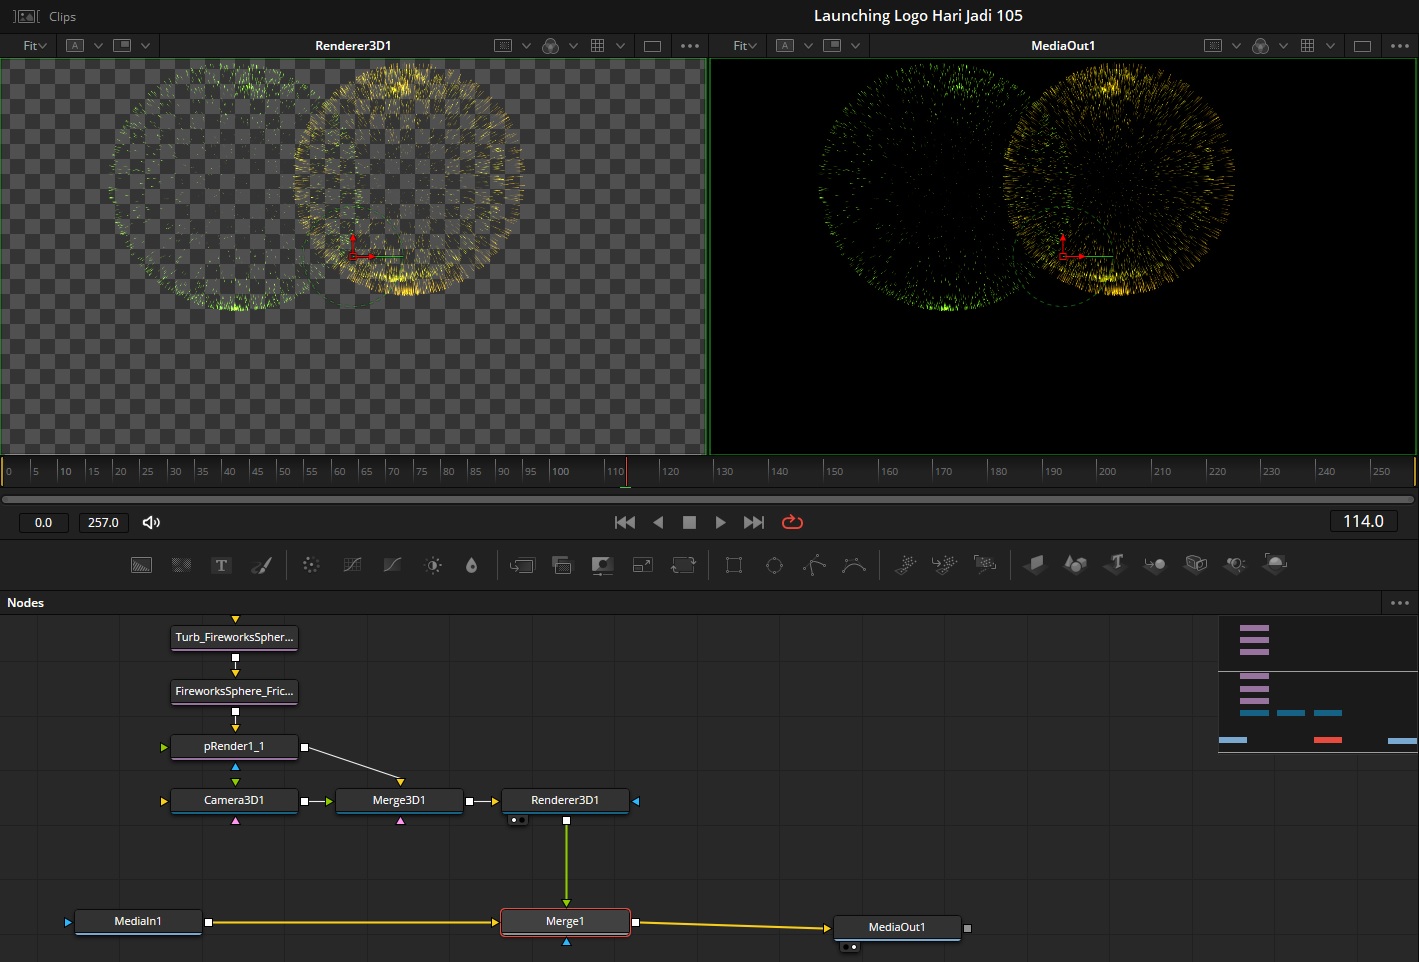1419x962 pixels.
Task: Add an Image Plane 3D node
Action: (x=1035, y=565)
